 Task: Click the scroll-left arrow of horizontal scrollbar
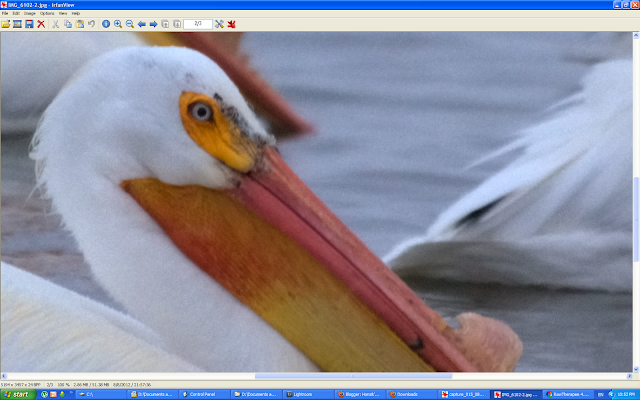coord(4,376)
